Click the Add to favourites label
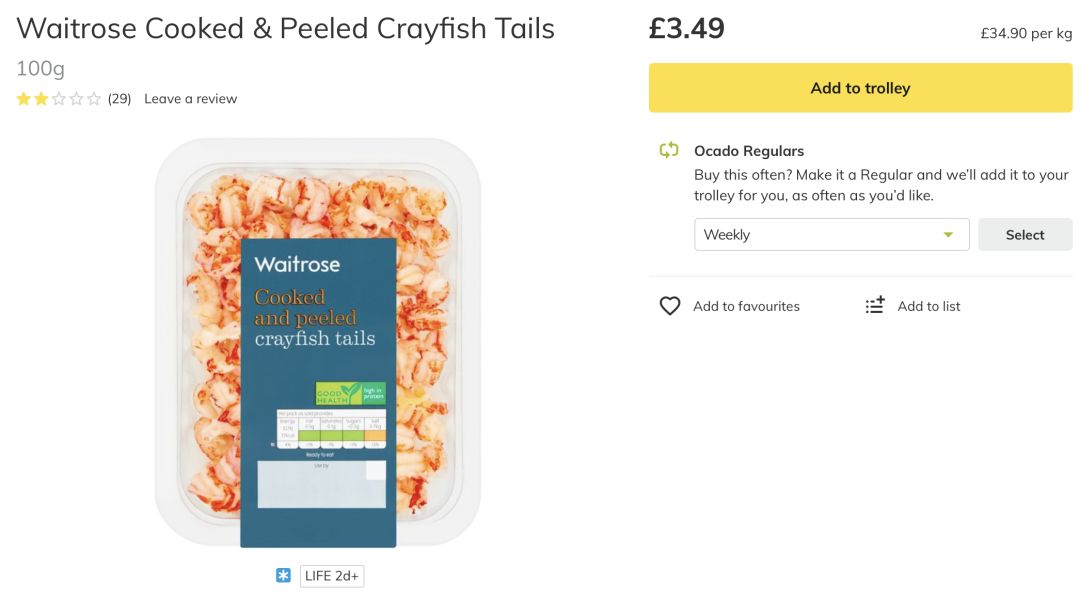This screenshot has width=1080, height=599. pos(746,307)
